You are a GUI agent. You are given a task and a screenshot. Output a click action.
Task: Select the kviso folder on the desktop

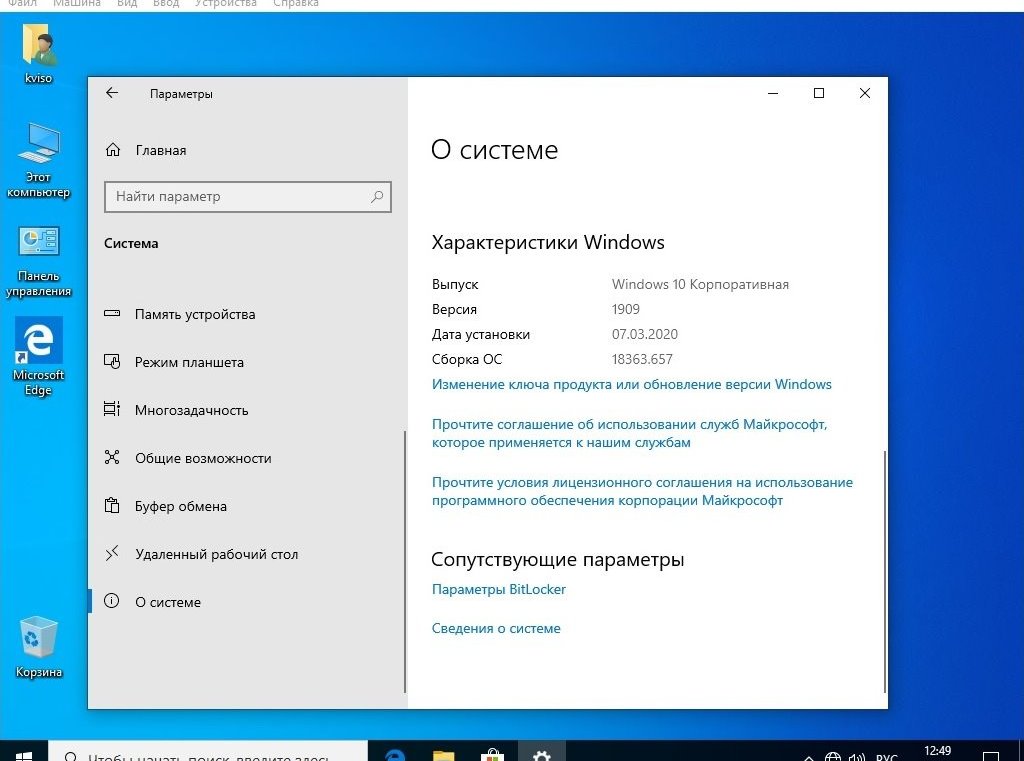pos(39,54)
